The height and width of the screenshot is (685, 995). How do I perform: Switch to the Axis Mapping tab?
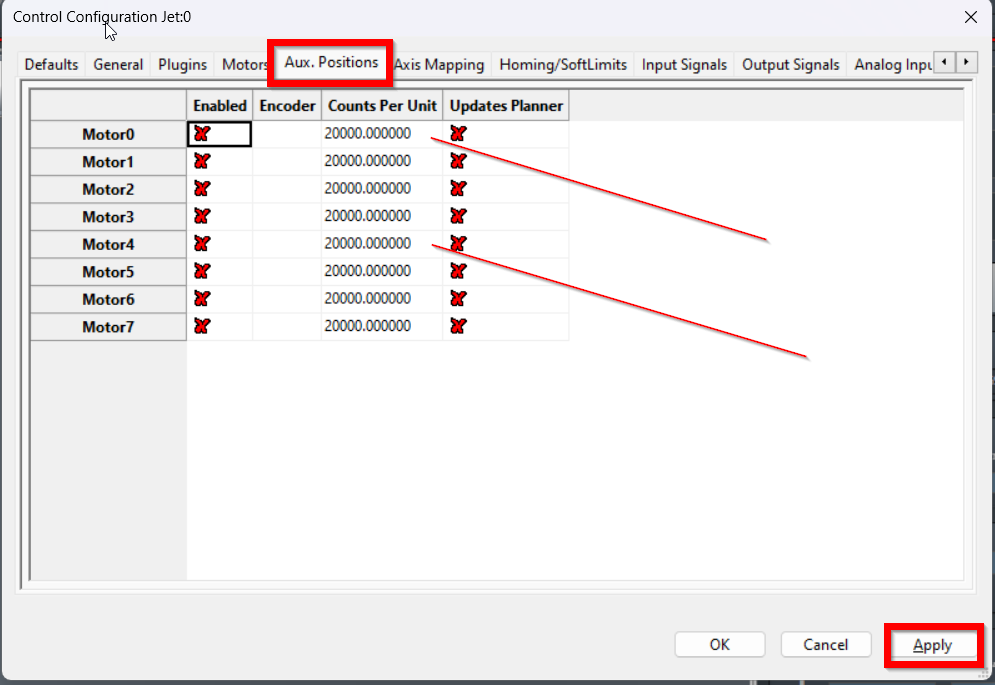point(439,65)
